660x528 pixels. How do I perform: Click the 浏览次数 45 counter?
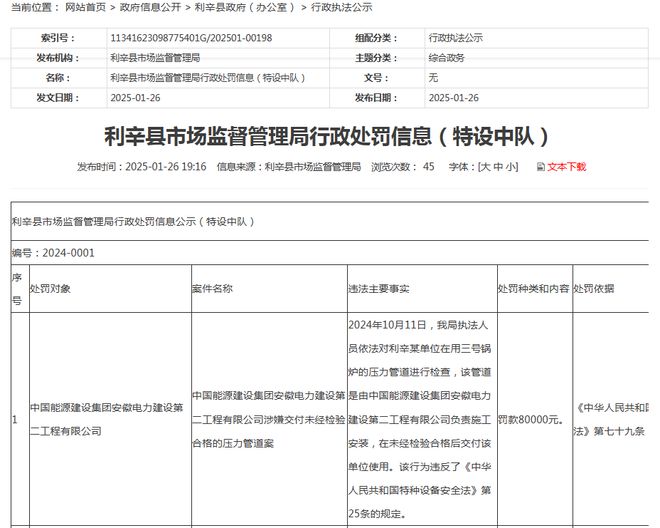pyautogui.click(x=402, y=167)
